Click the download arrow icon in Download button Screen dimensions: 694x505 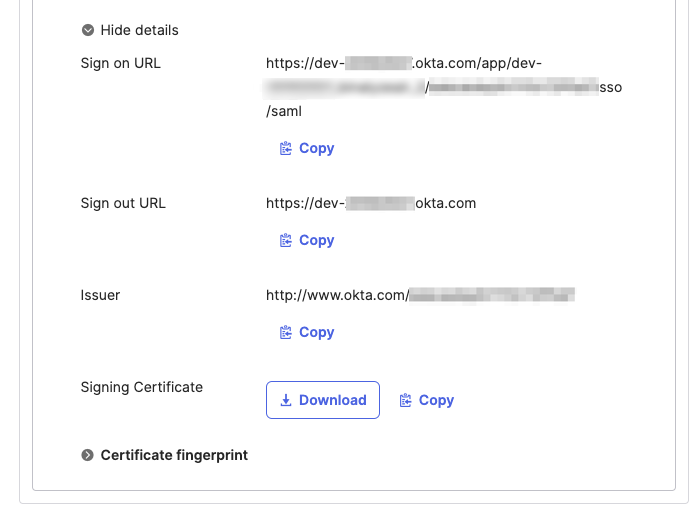click(x=286, y=400)
